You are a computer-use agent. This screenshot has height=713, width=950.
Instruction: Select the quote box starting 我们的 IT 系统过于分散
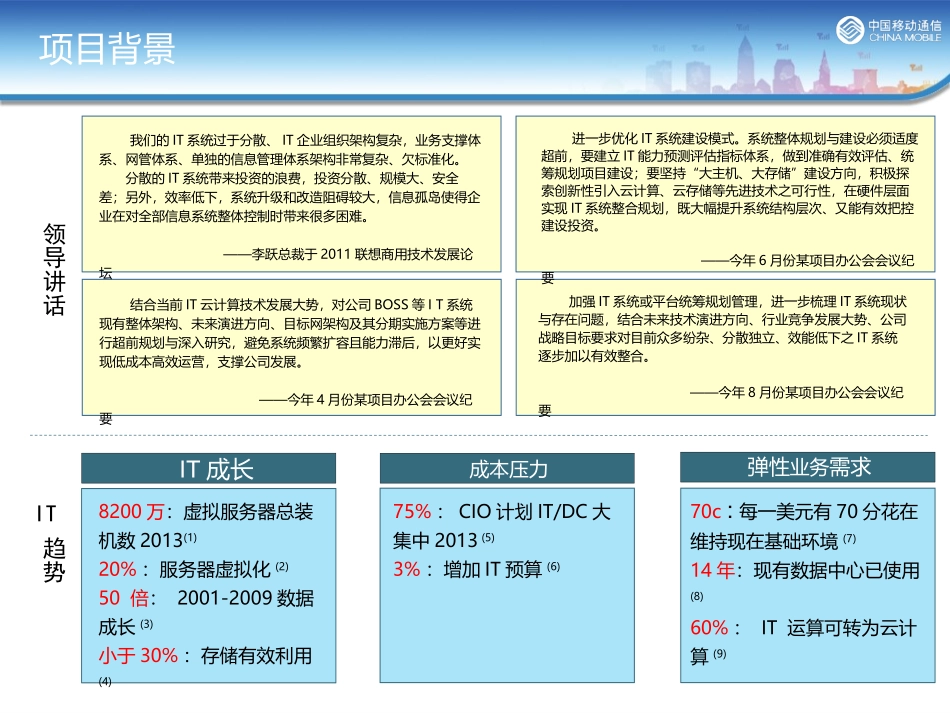coord(291,194)
